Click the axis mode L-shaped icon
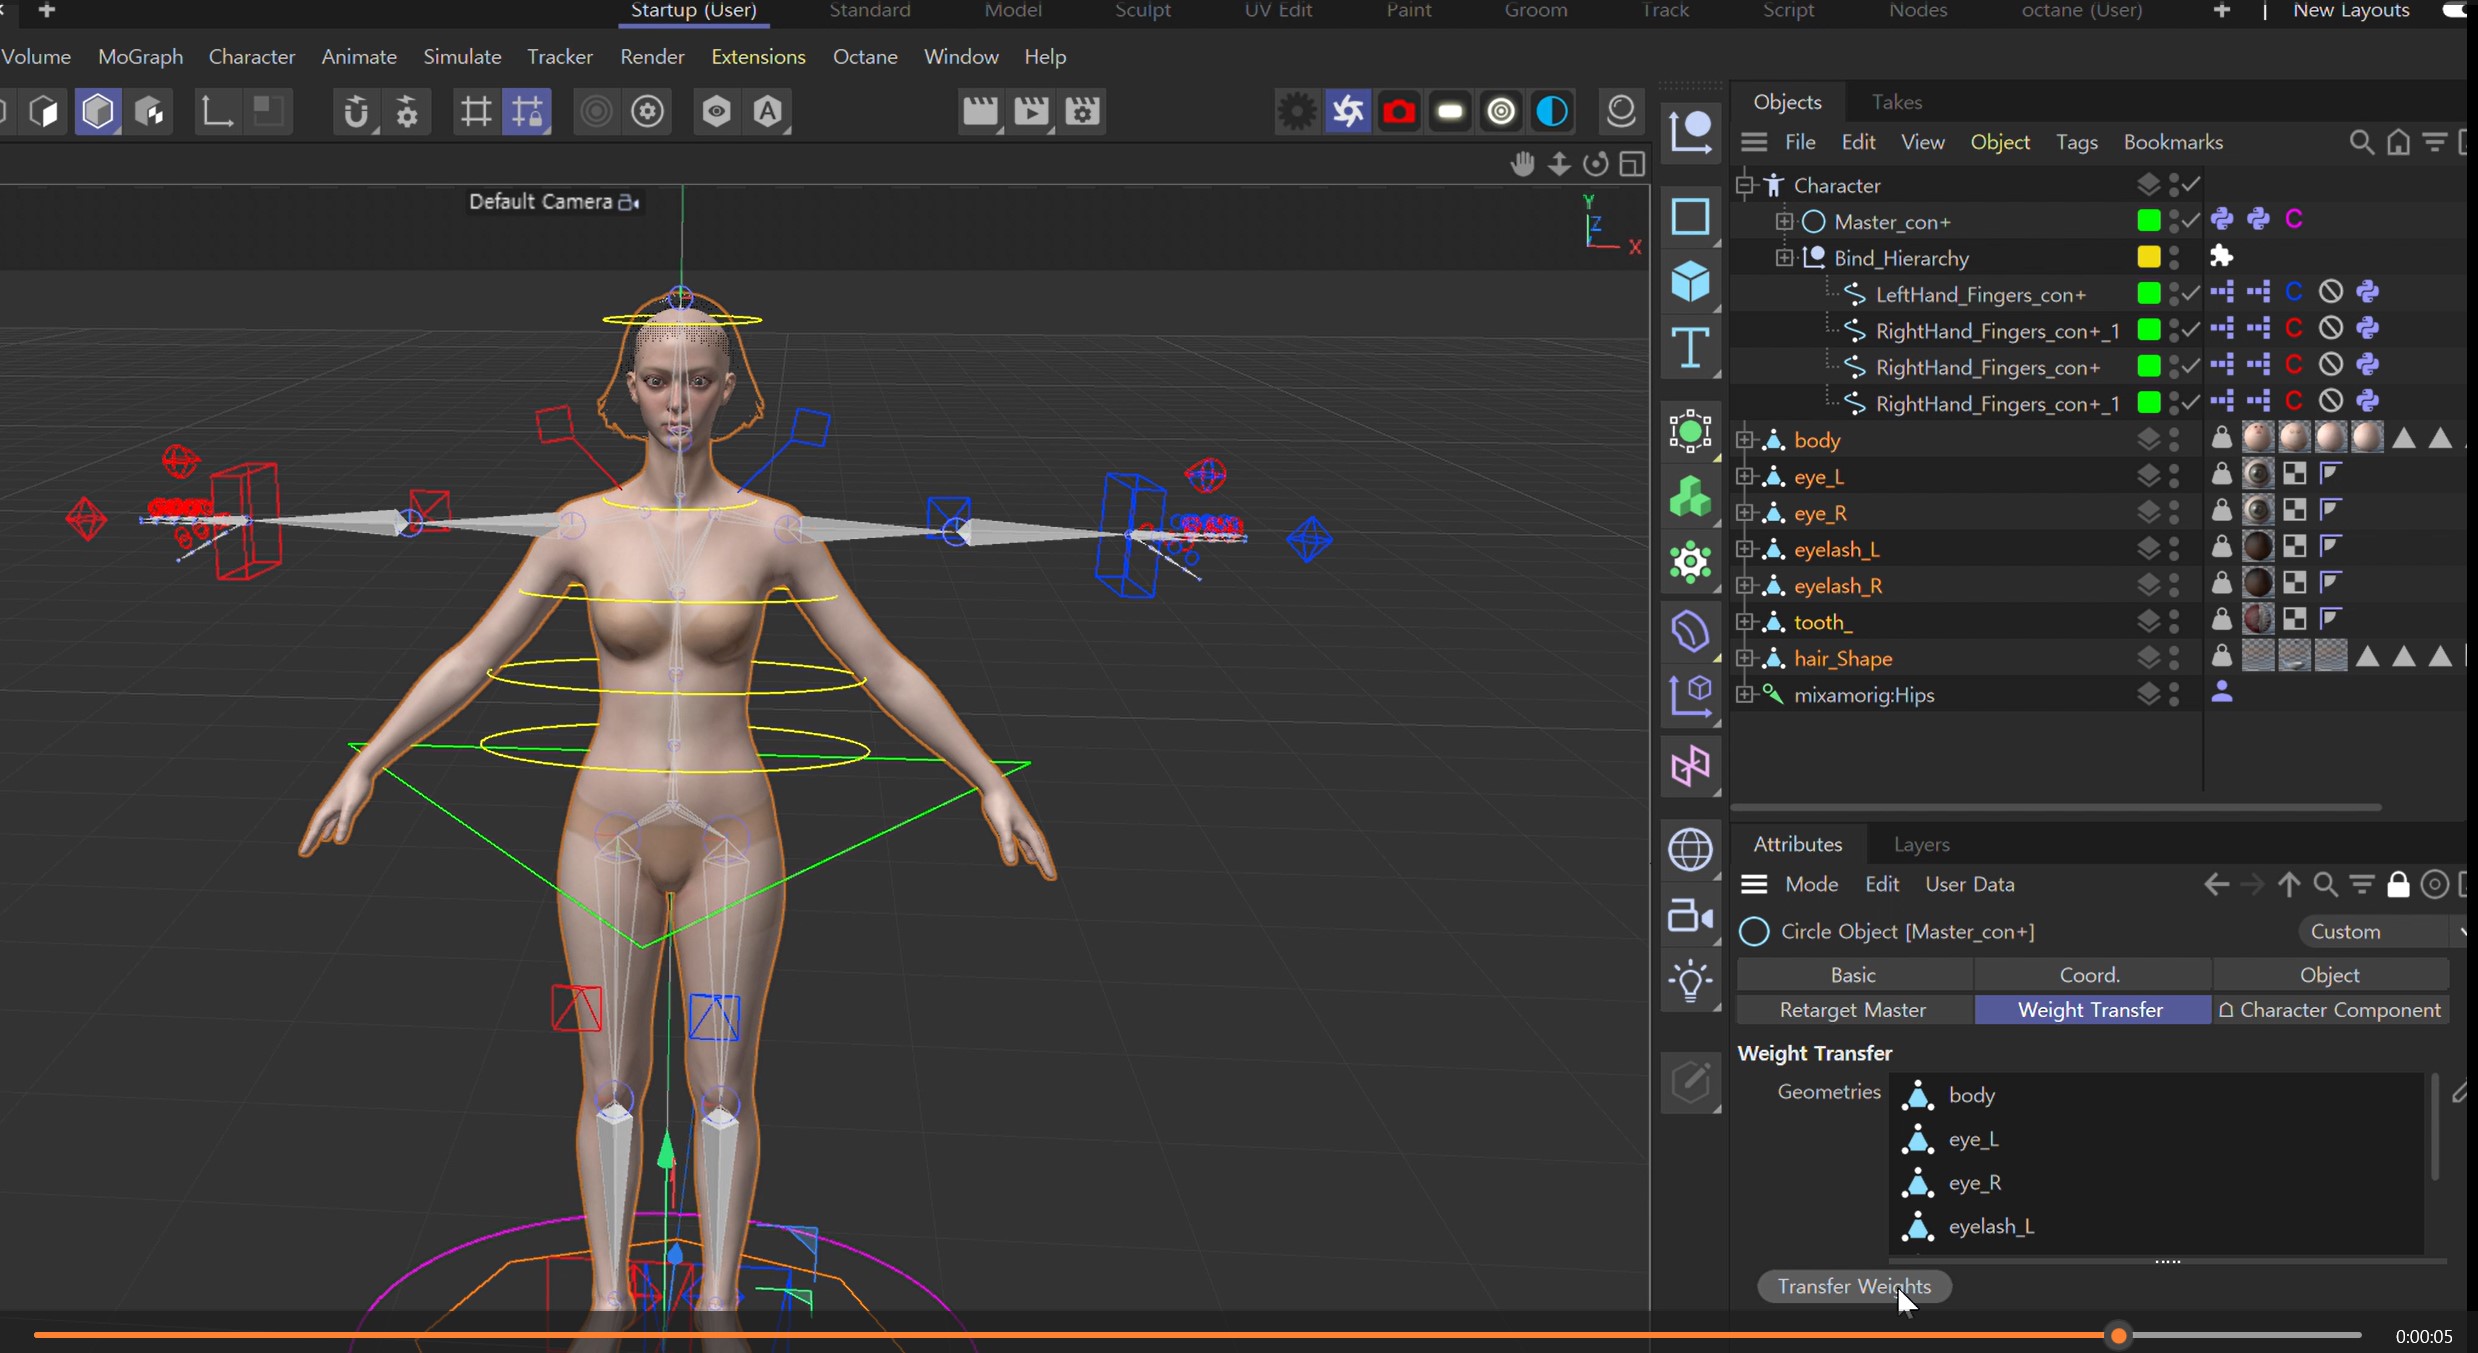Screen dimensions: 2478x1353 click(216, 111)
